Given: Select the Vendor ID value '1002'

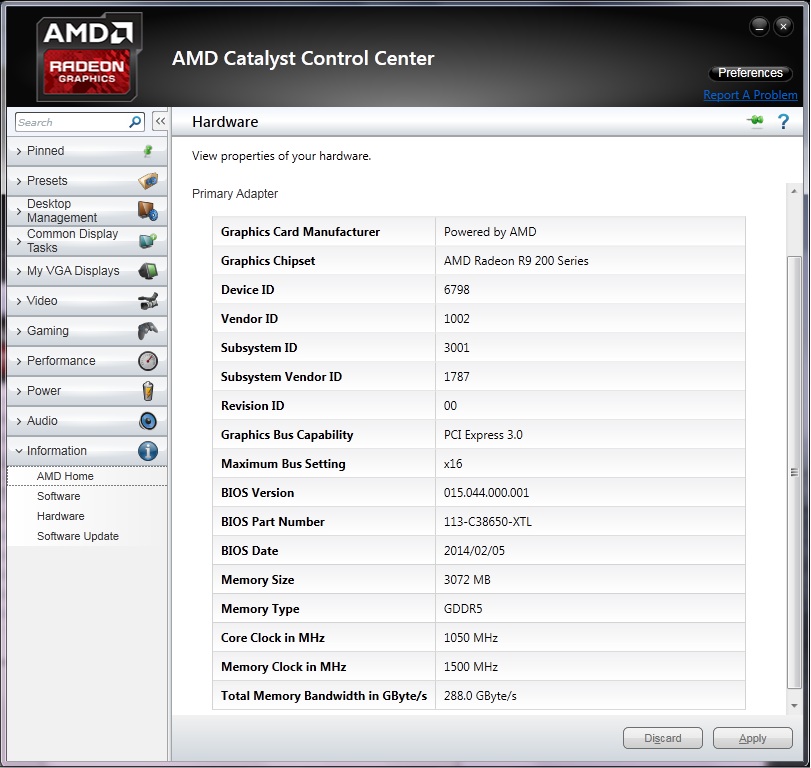Looking at the screenshot, I should pos(456,319).
